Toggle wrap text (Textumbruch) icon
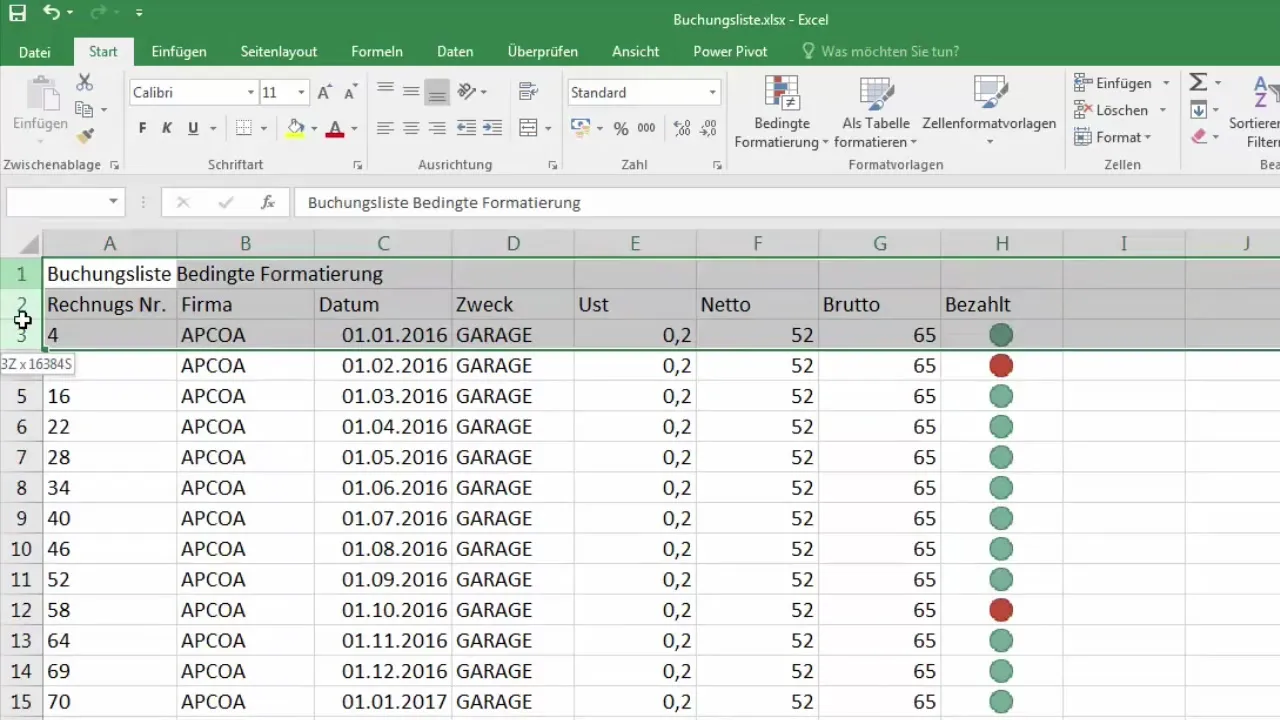The image size is (1280, 720). point(529,91)
